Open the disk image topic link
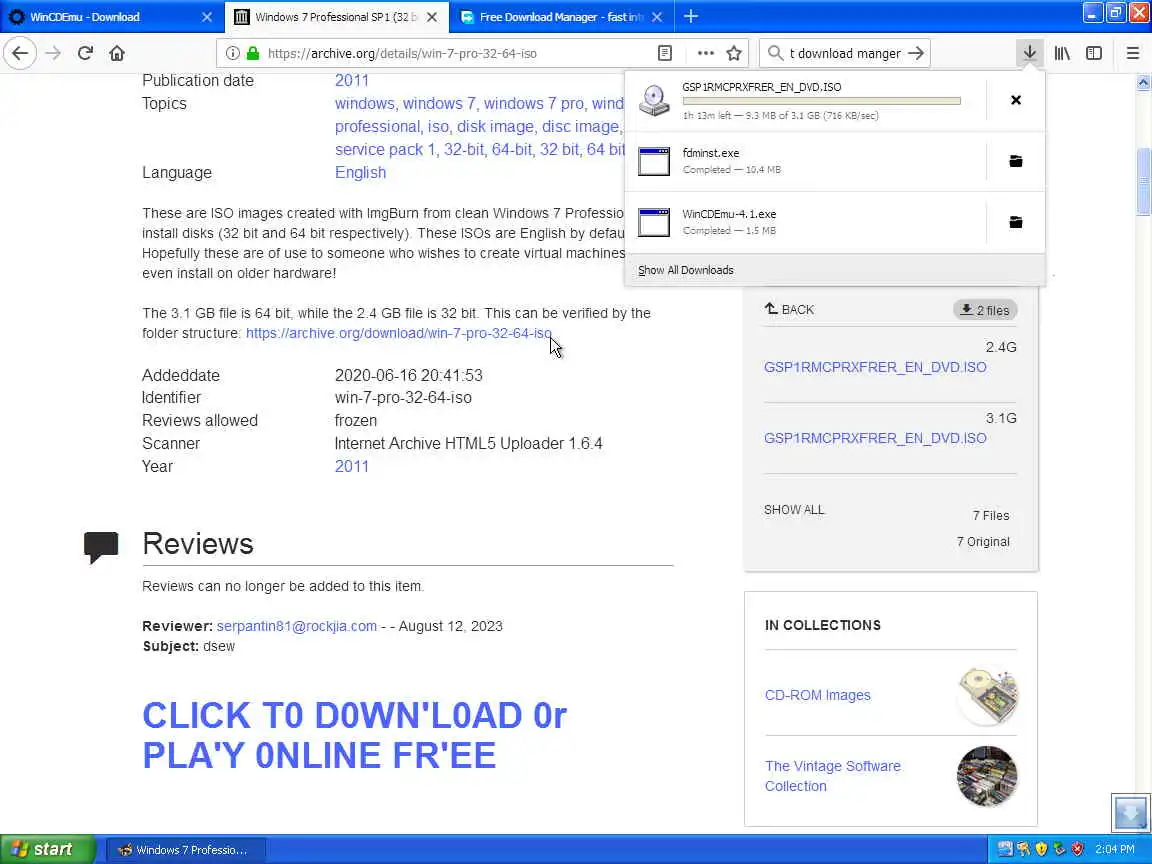The height and width of the screenshot is (864, 1152). 495,126
